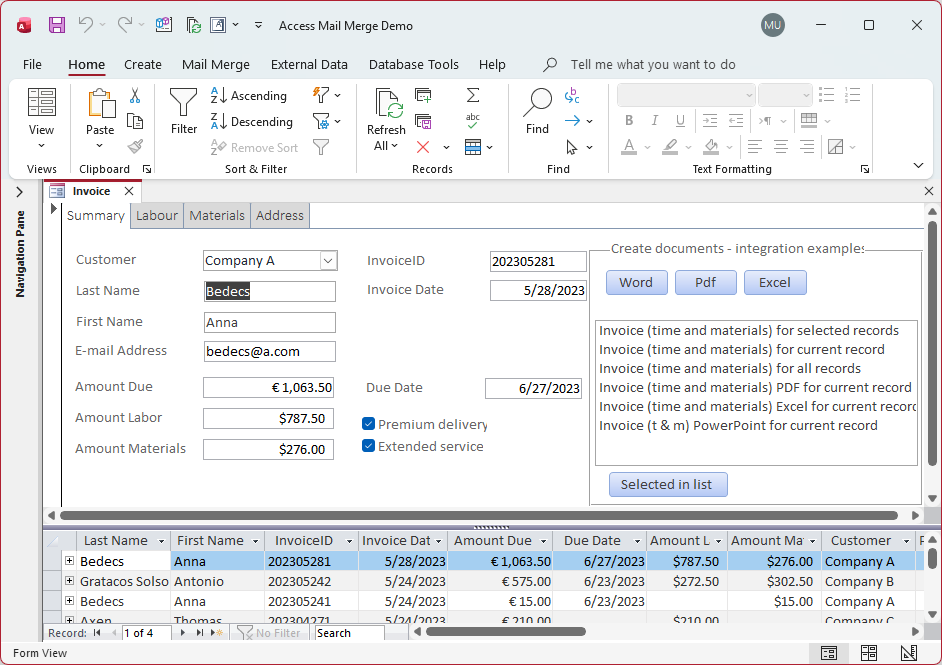Click the Pdf export button
This screenshot has width=942, height=665.
tap(705, 282)
